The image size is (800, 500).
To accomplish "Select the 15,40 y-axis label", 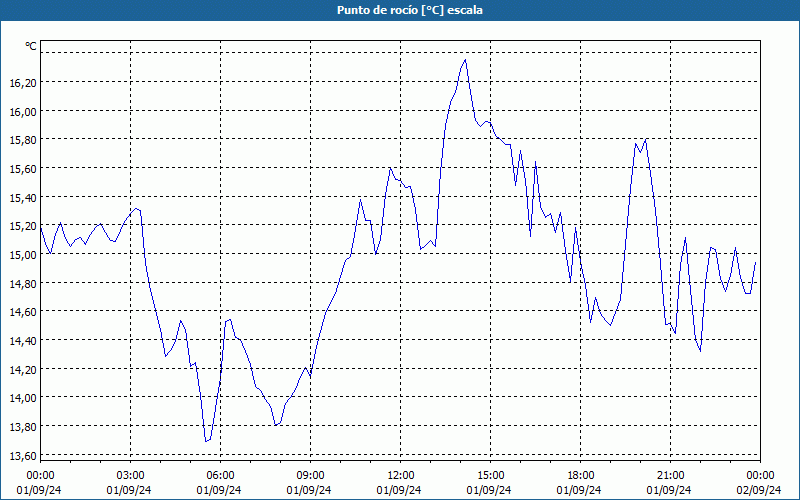I will tap(23, 197).
